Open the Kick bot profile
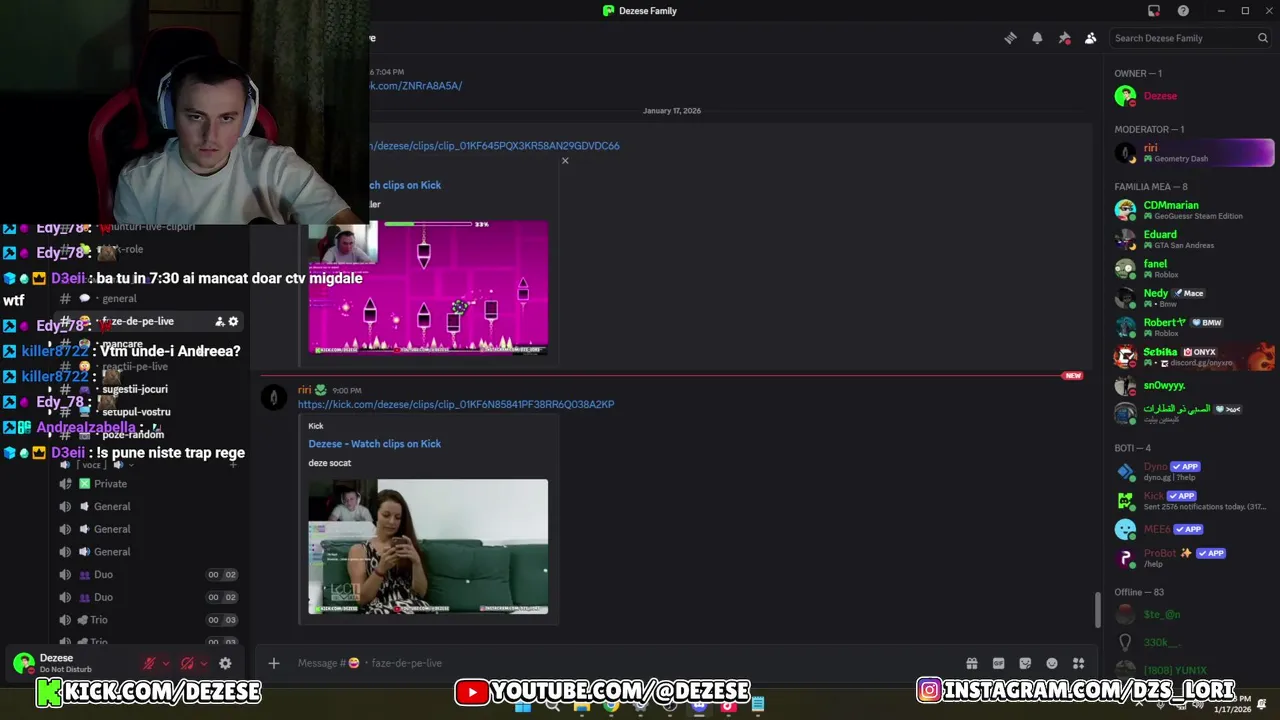Image resolution: width=1280 pixels, height=720 pixels. (1192, 500)
